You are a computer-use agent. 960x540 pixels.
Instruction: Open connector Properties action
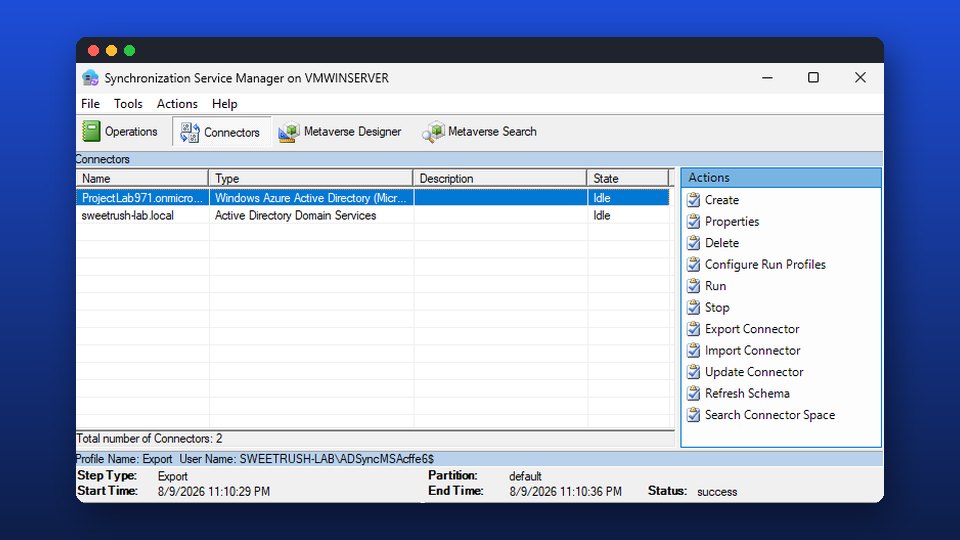point(732,221)
